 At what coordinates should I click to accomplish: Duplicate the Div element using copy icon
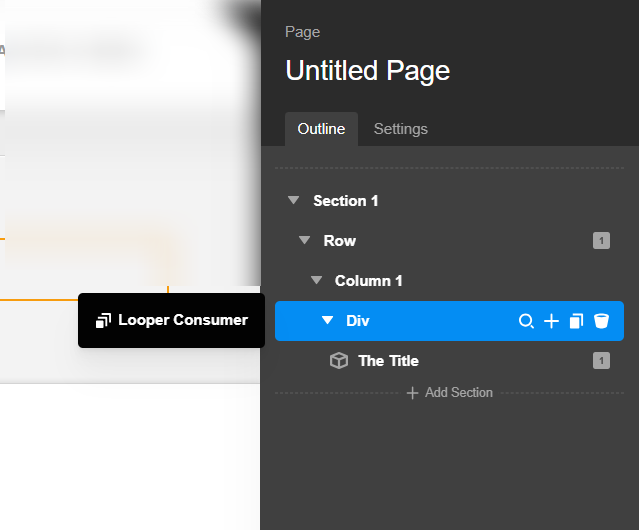click(576, 321)
